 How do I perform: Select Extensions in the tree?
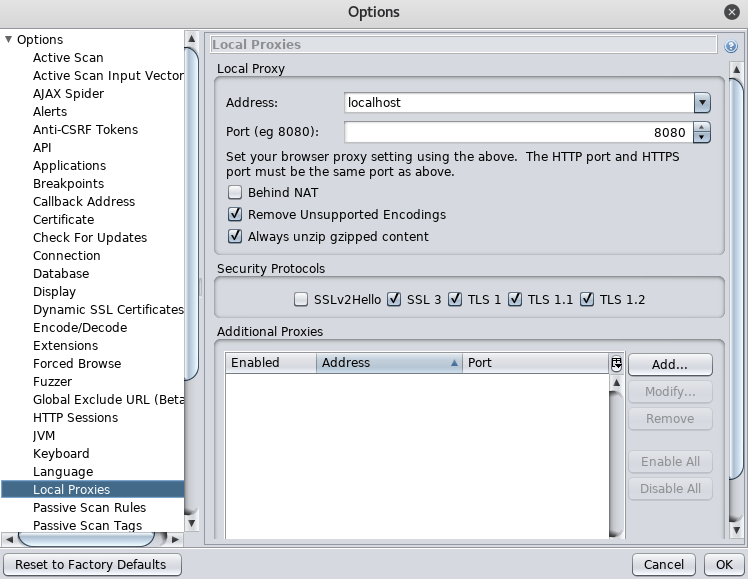65,346
